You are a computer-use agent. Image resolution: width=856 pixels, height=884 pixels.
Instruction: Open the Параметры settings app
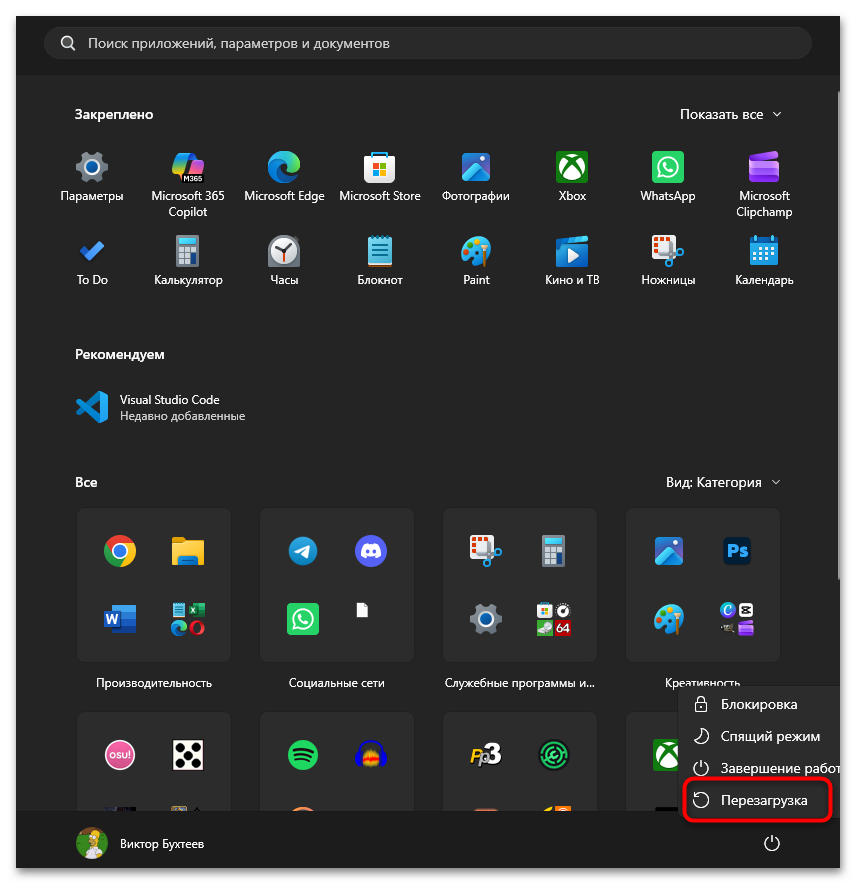click(92, 177)
